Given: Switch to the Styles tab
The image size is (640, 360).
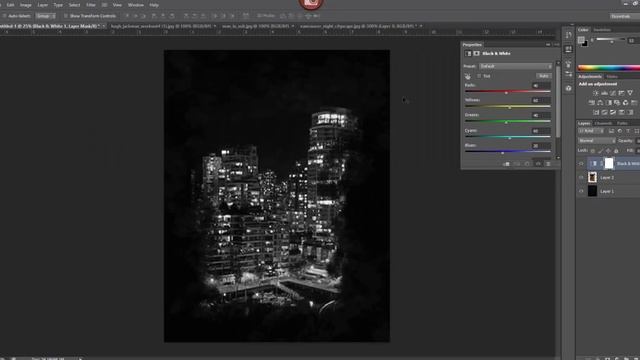Looking at the screenshot, I should [x=612, y=77].
